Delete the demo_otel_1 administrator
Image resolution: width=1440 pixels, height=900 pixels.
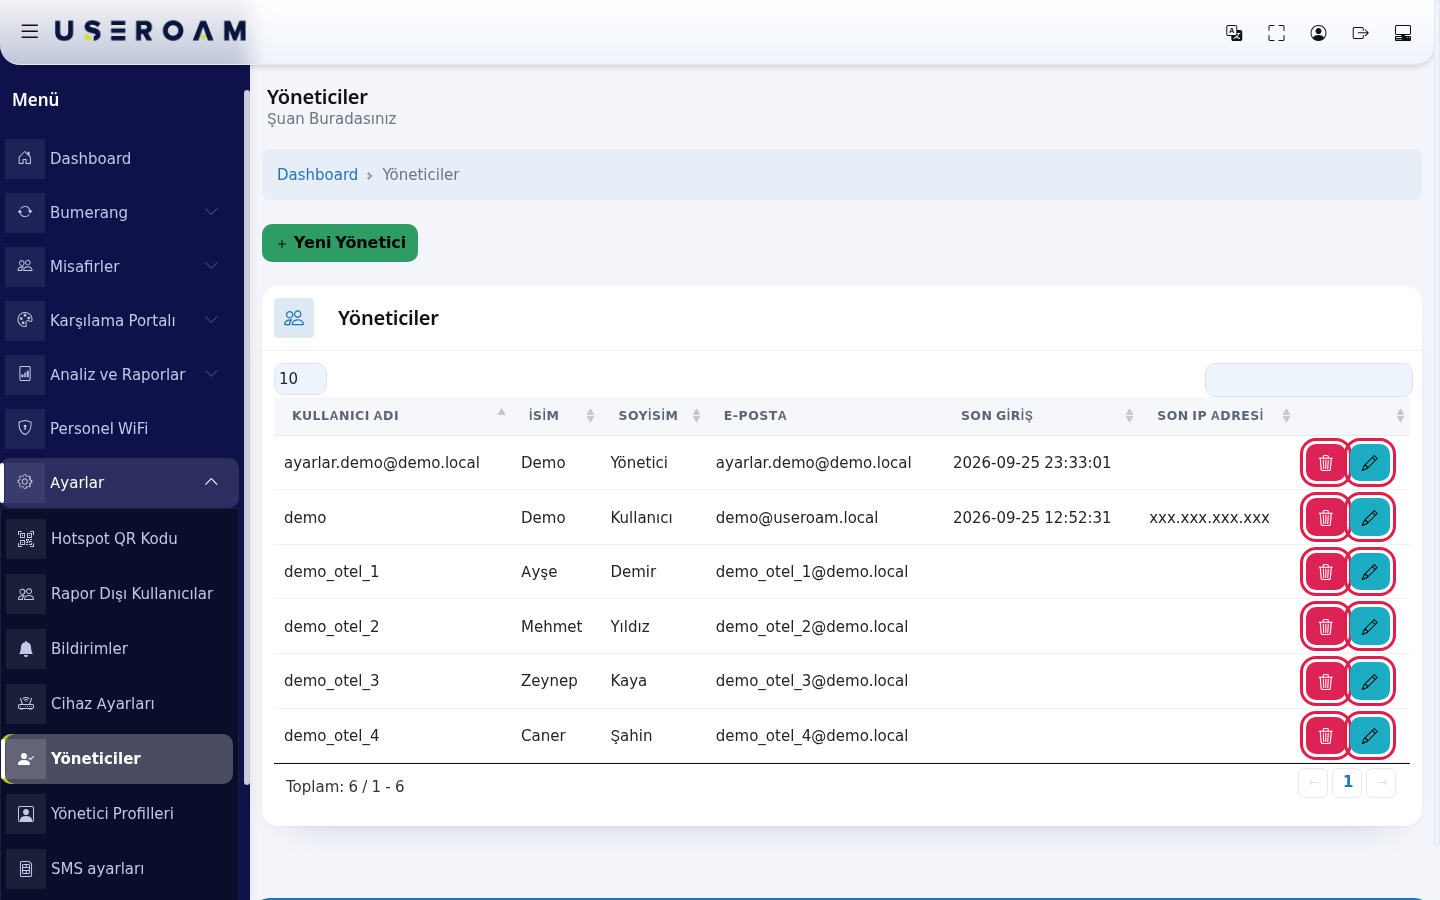point(1325,572)
